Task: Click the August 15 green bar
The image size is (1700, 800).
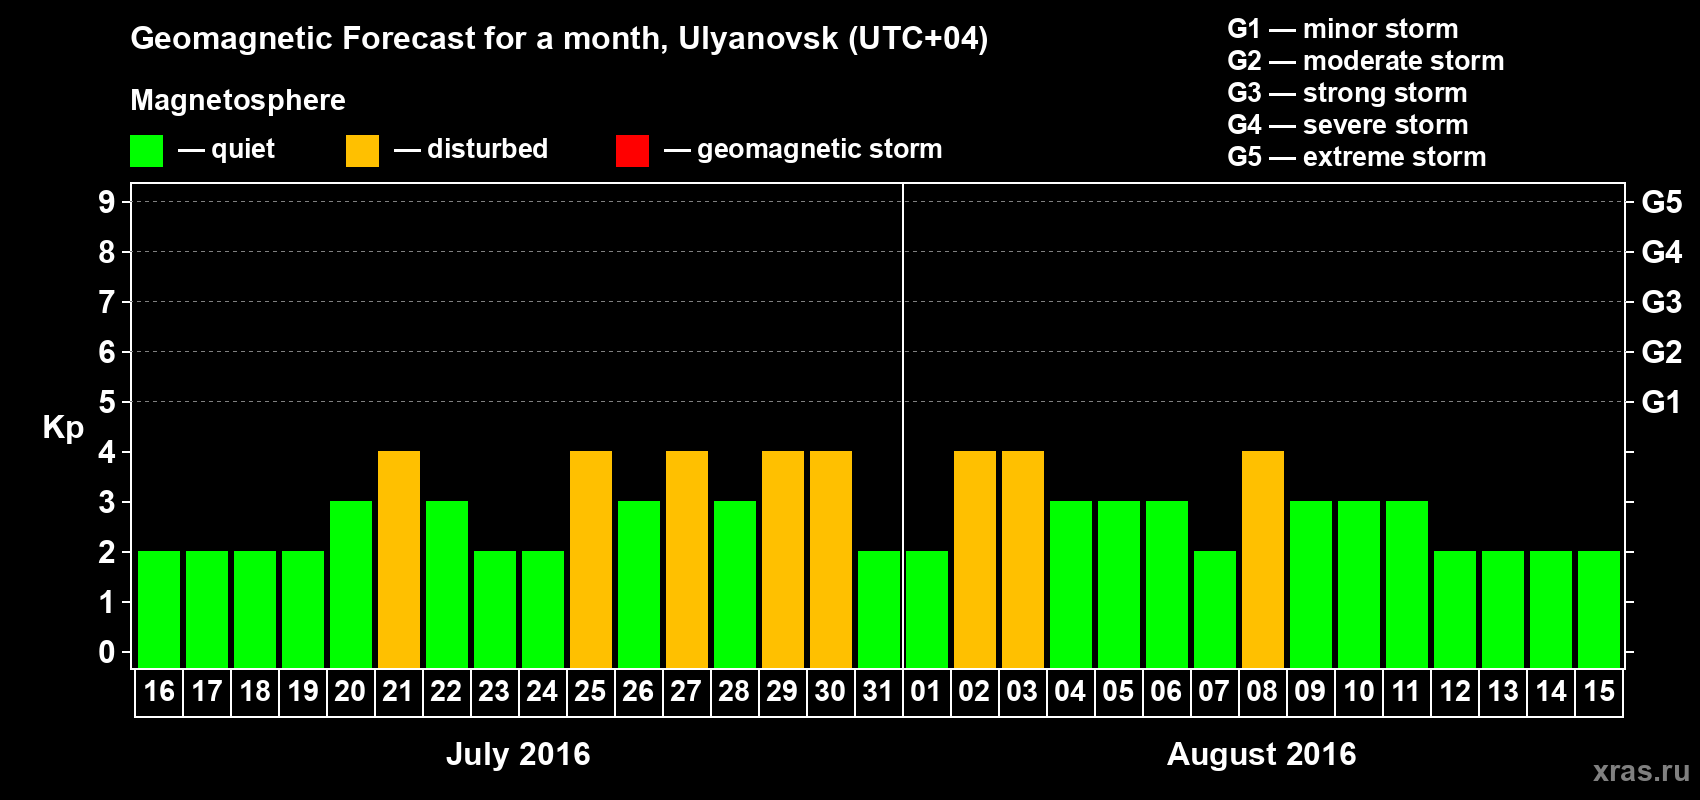Action: (1599, 609)
